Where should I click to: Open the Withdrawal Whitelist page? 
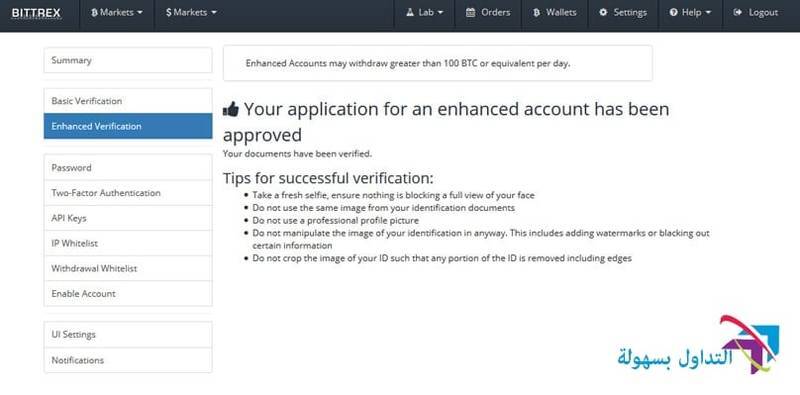128,268
